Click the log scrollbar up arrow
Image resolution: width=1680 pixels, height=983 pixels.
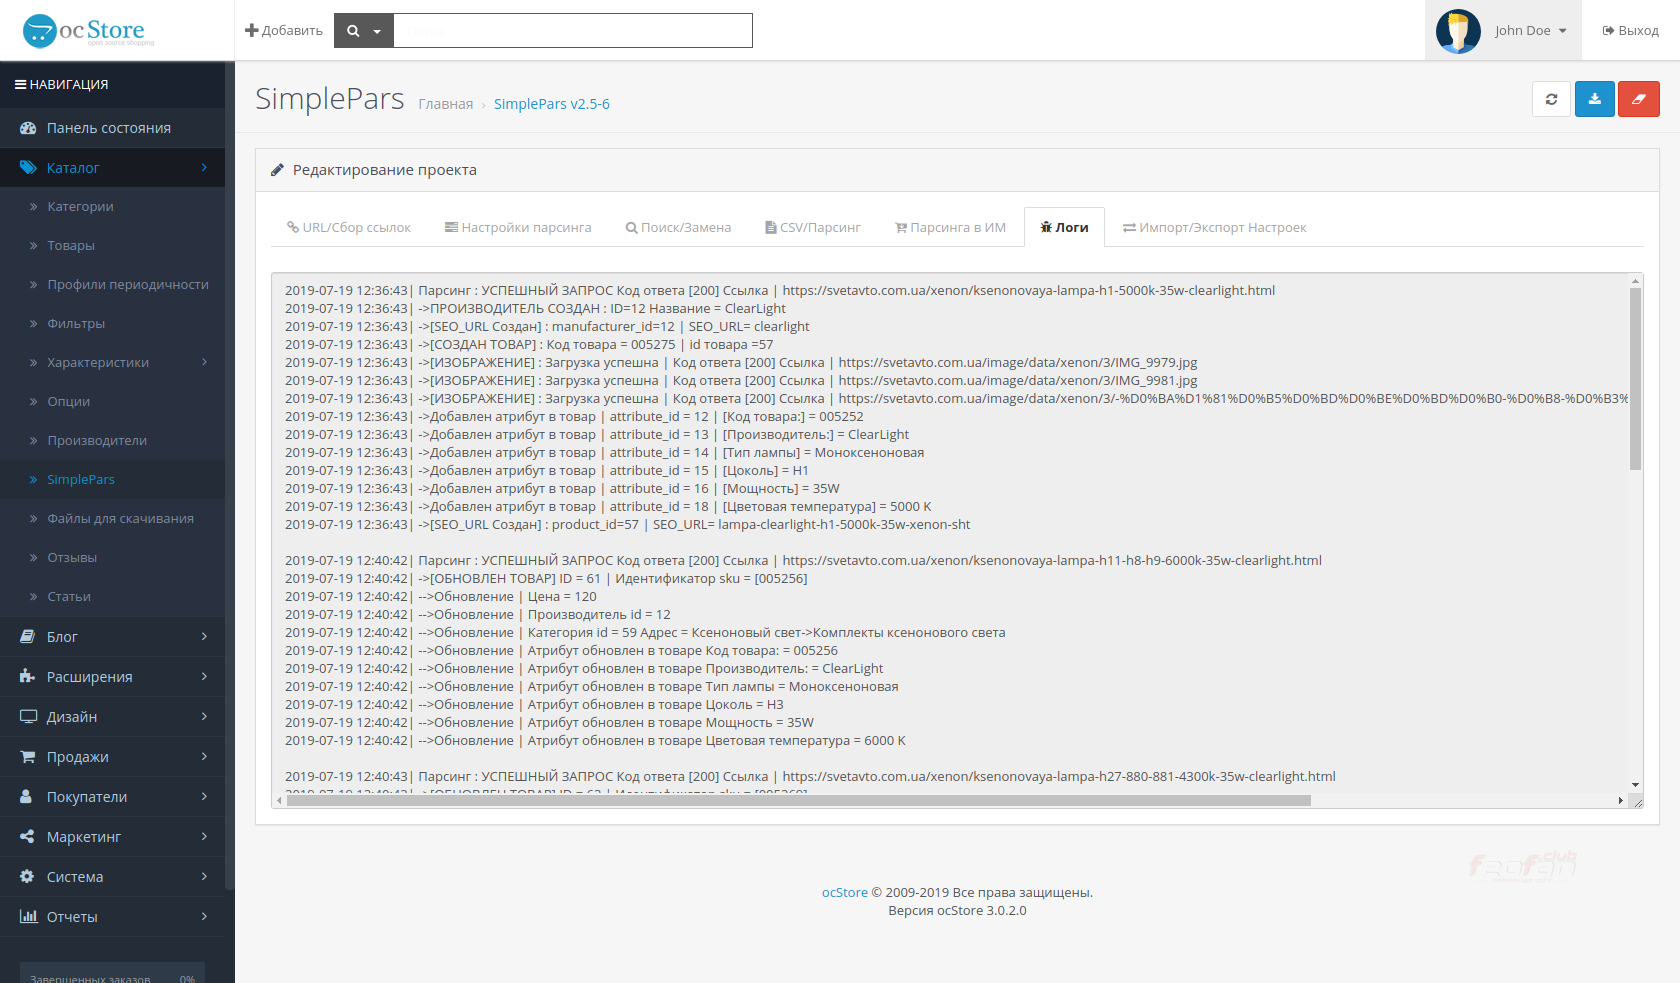[x=1635, y=281]
